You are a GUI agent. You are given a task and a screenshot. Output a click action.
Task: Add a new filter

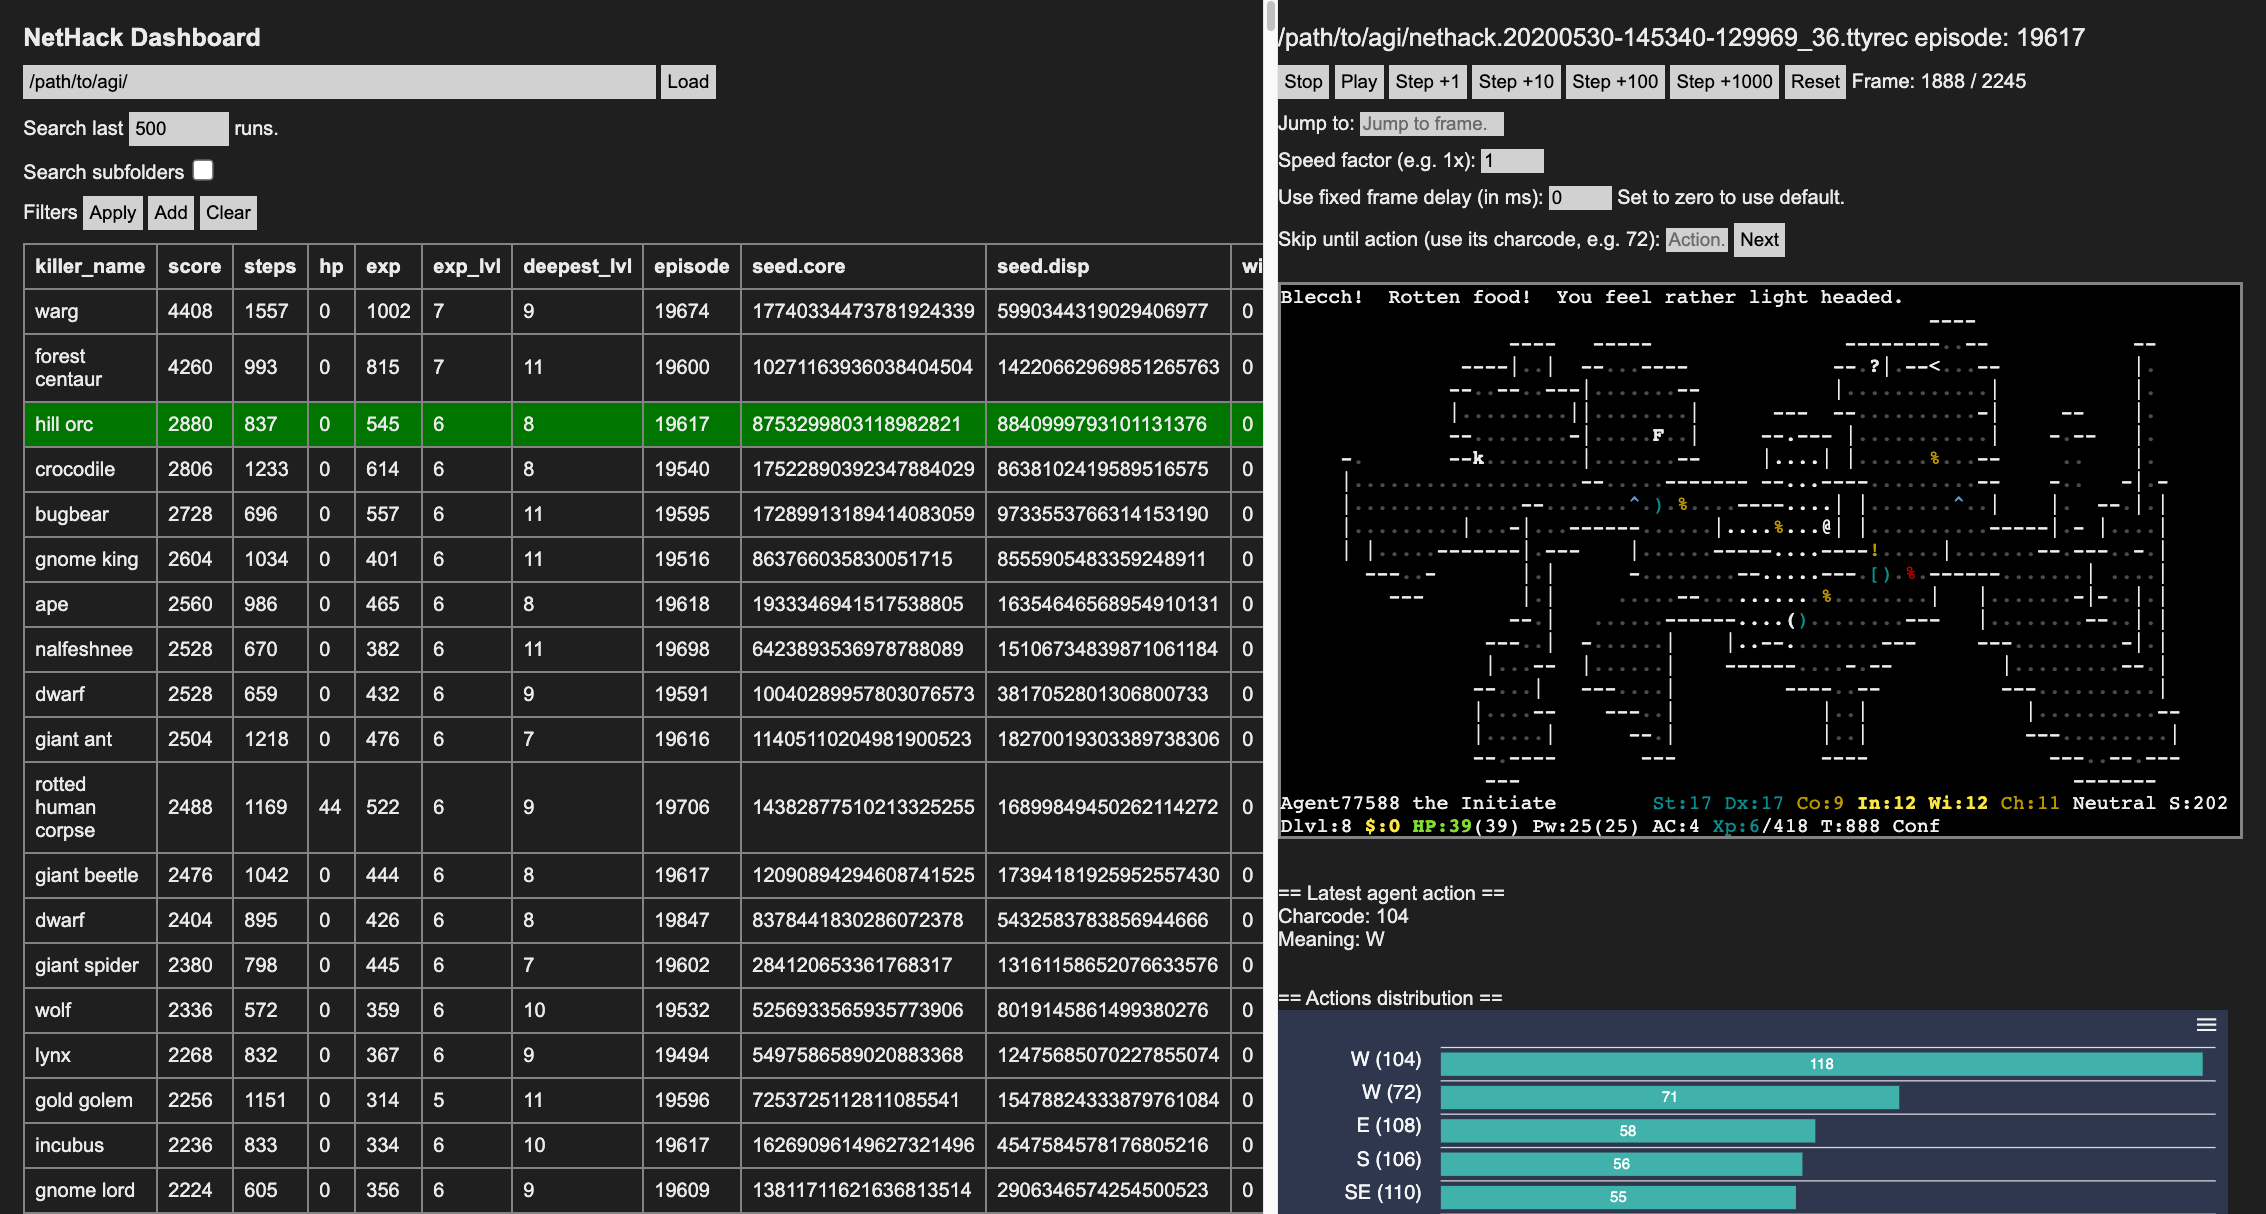pos(170,213)
